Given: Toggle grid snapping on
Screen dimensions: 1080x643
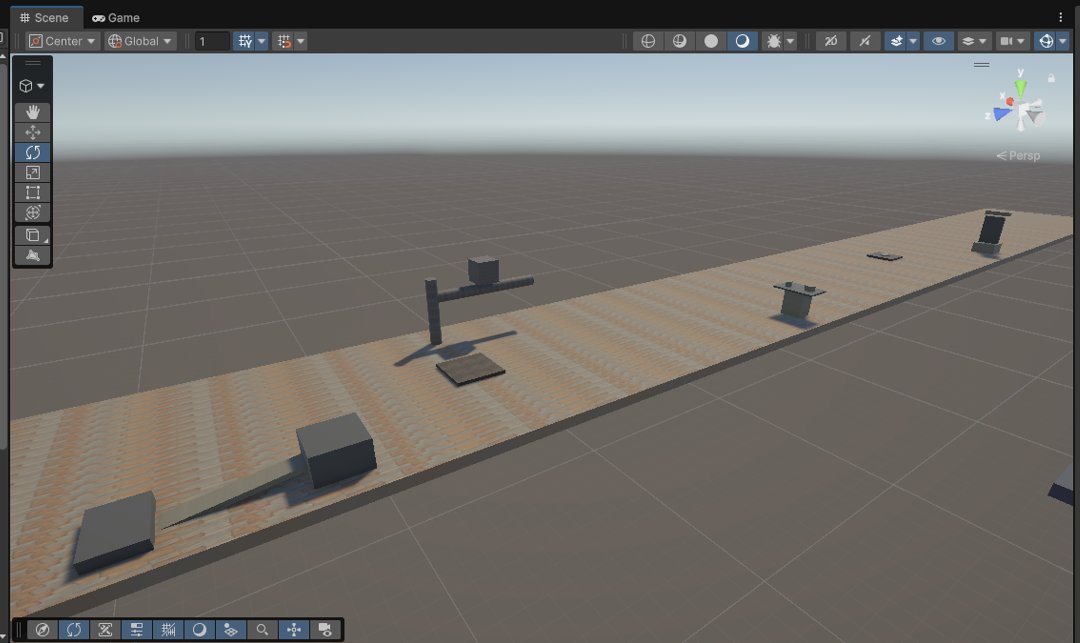Looking at the screenshot, I should pyautogui.click(x=244, y=41).
